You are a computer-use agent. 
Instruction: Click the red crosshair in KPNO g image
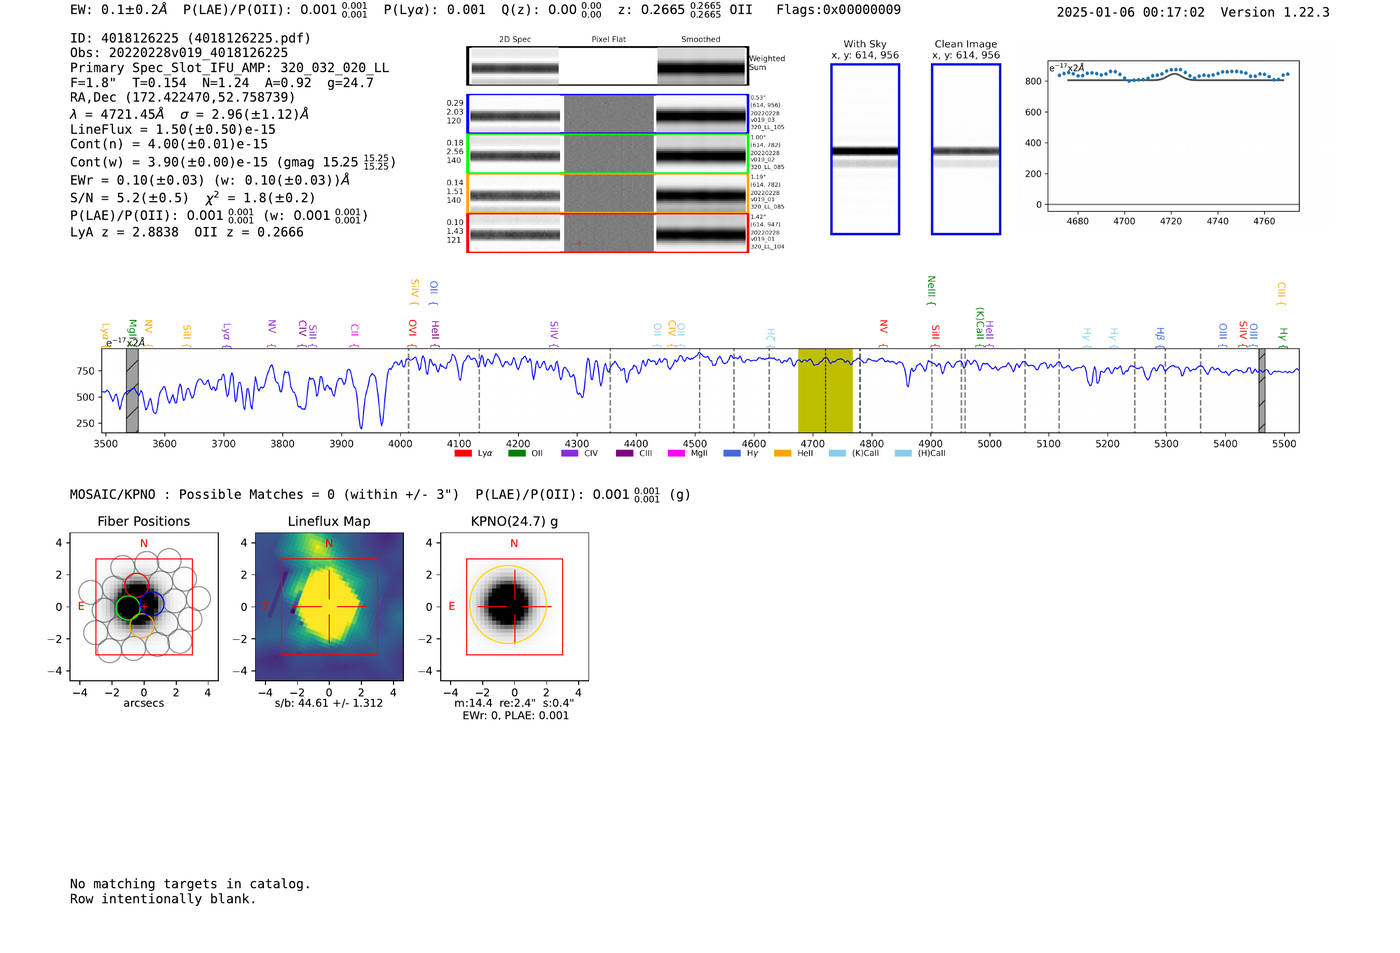tap(514, 606)
